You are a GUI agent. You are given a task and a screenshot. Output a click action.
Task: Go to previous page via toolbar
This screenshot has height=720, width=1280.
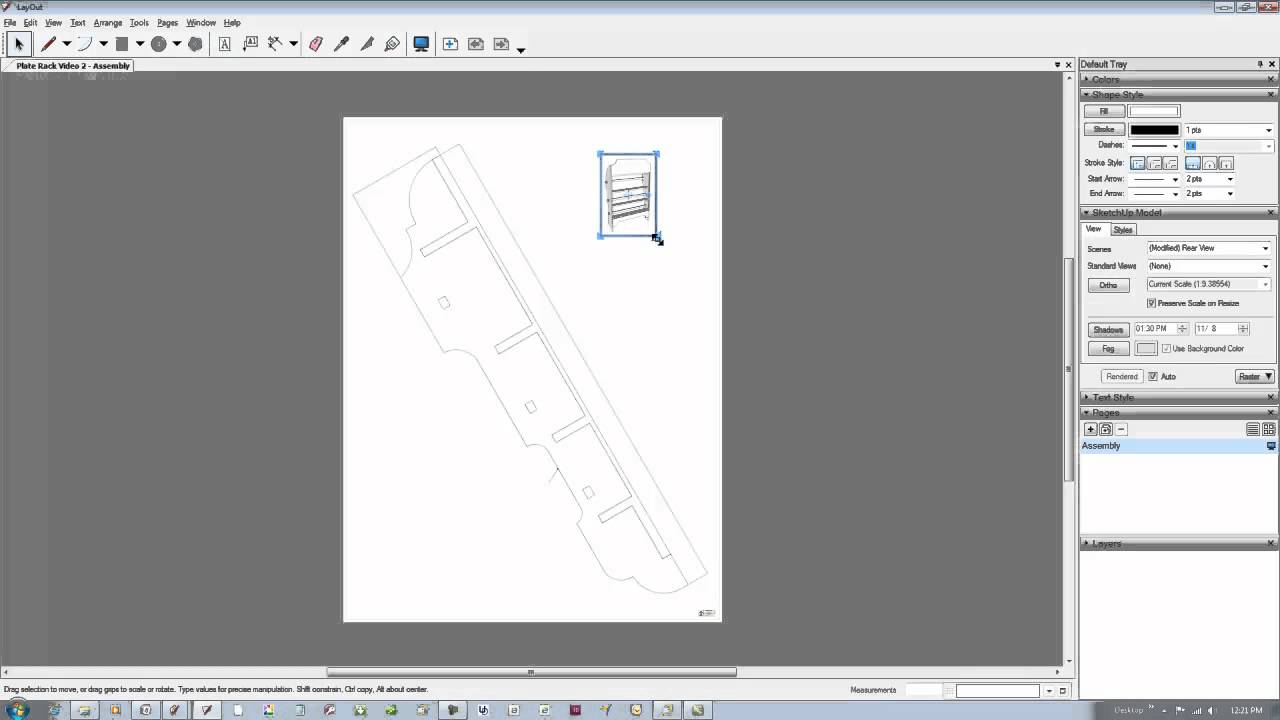[476, 44]
